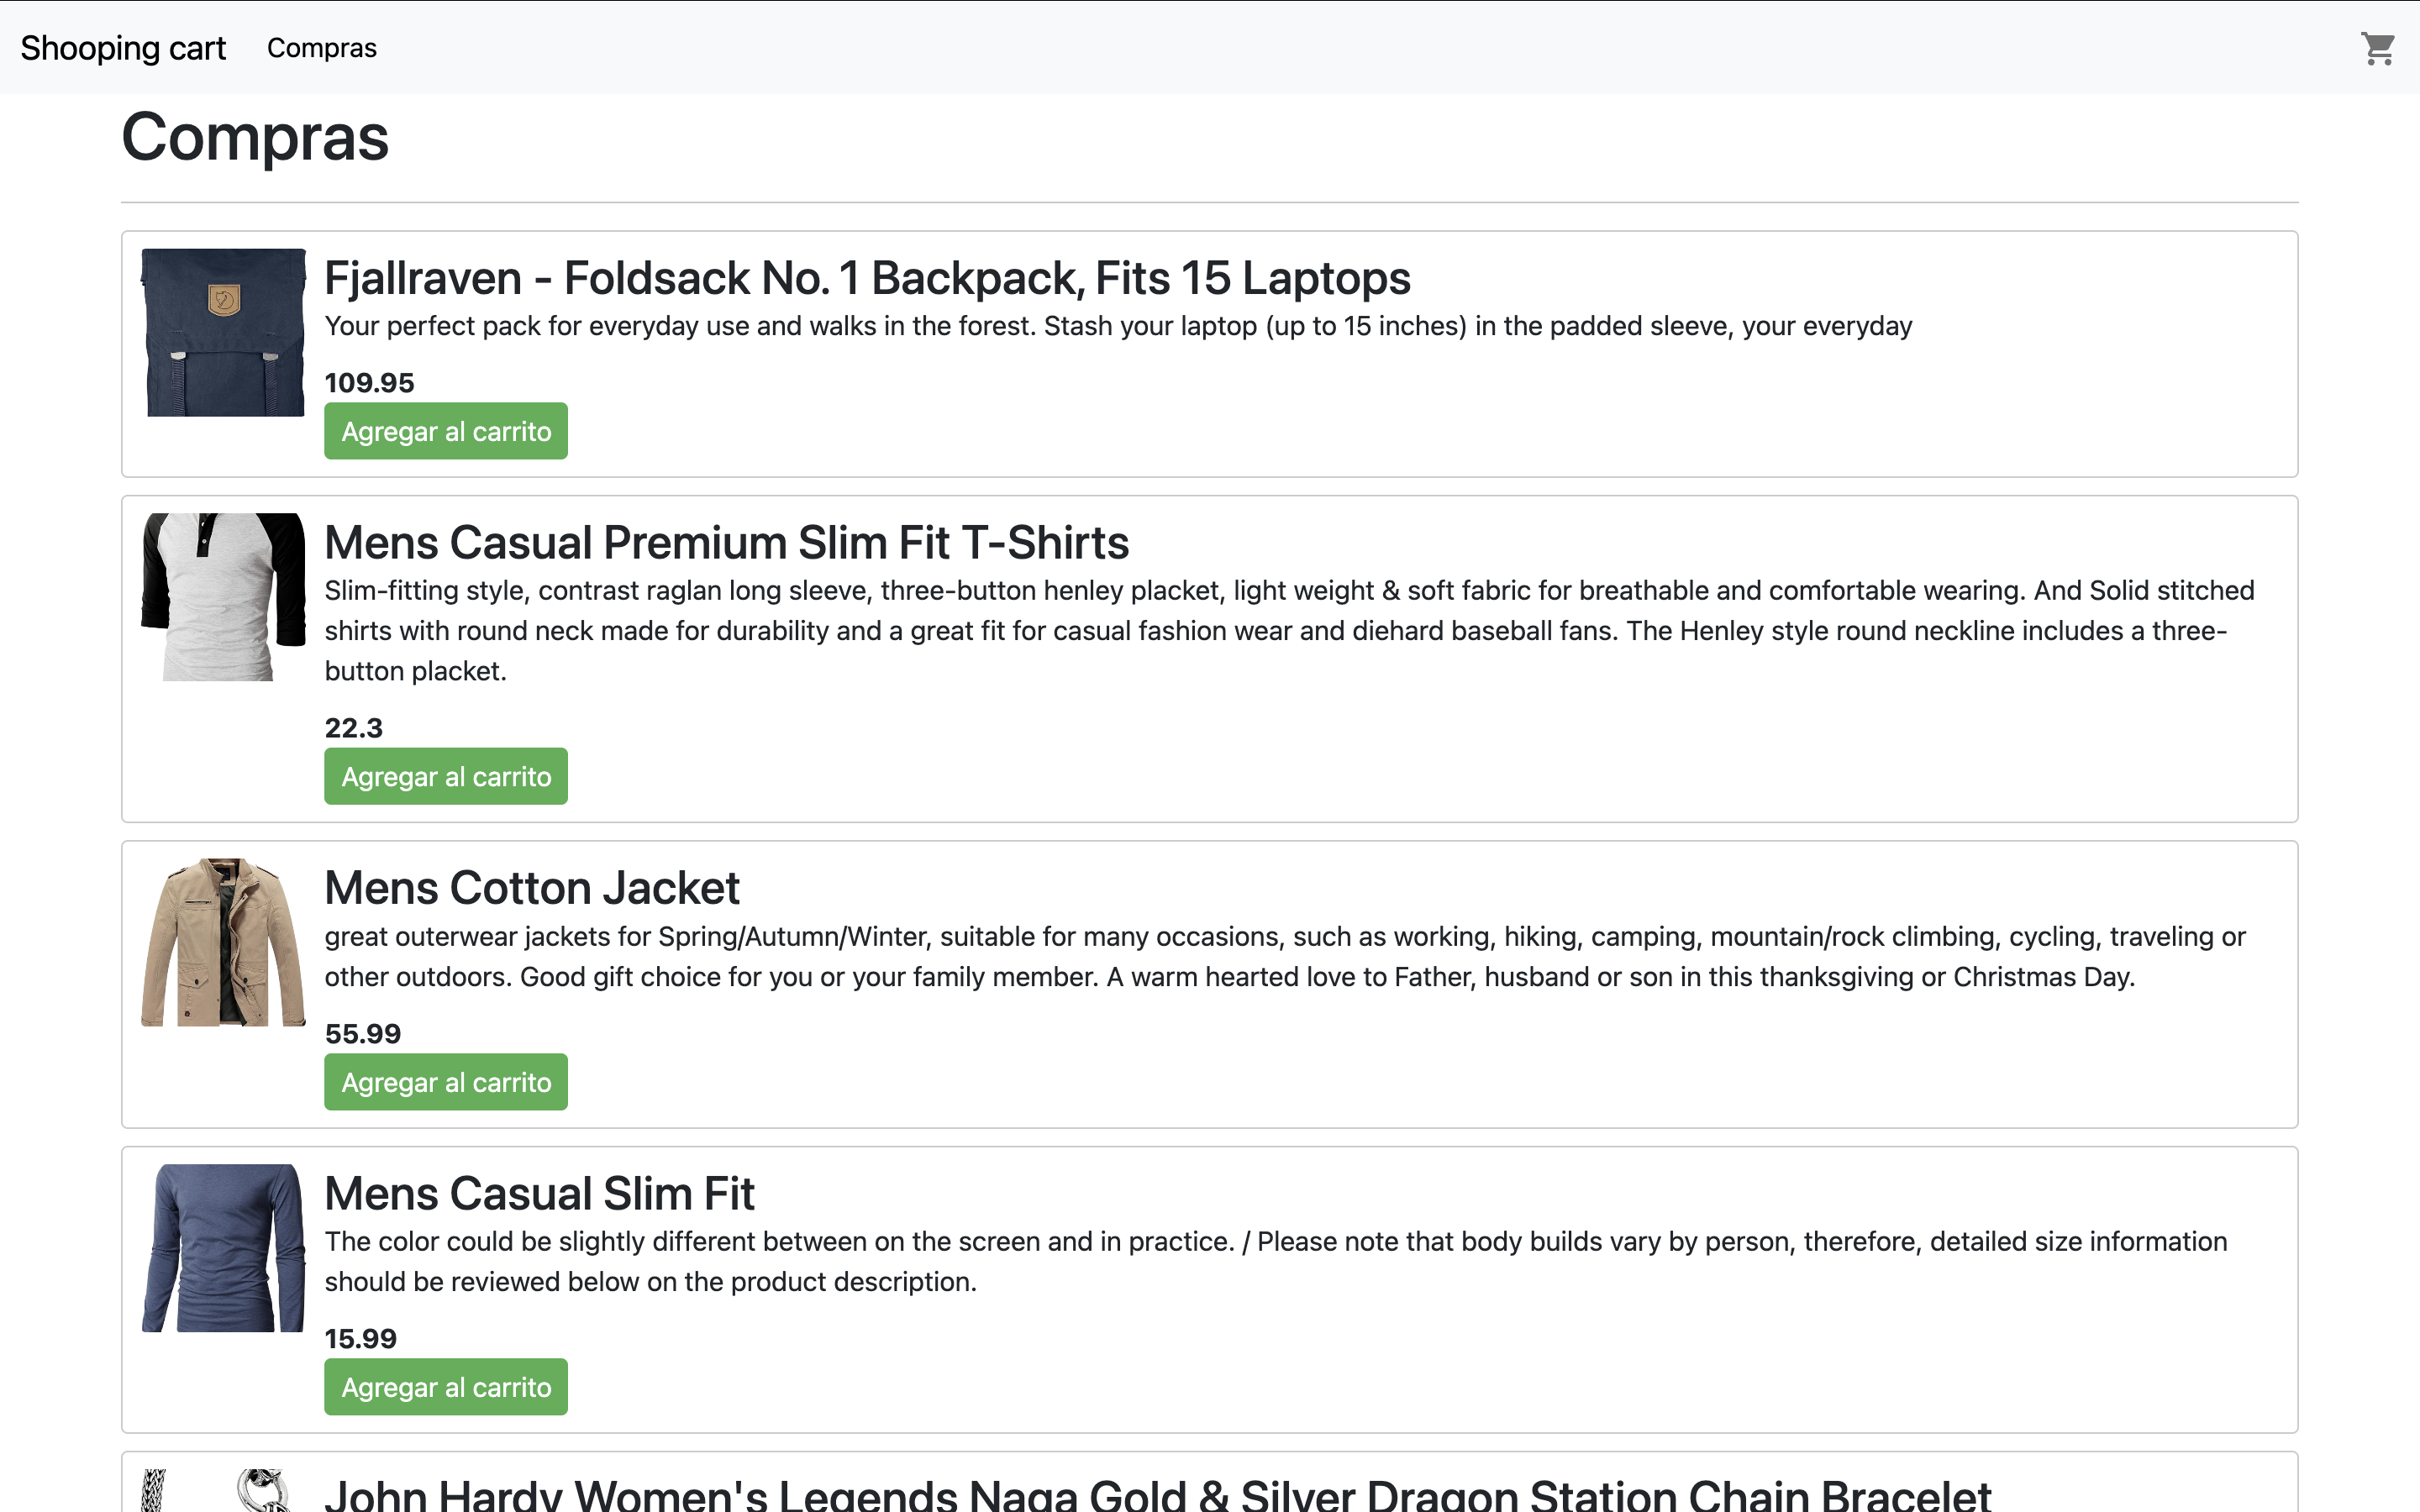
Task: Add Mens Casual Slim Fit to cart
Action: [x=446, y=1387]
